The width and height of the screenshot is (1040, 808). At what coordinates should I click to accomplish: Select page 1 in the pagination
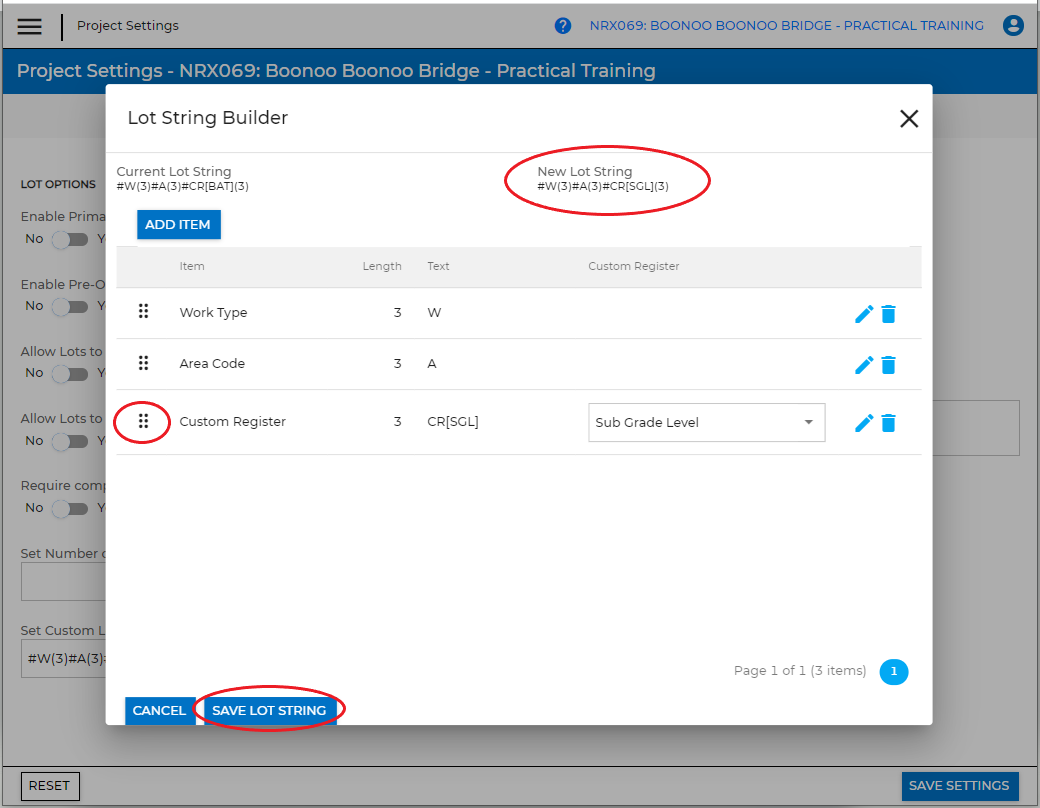pyautogui.click(x=894, y=672)
